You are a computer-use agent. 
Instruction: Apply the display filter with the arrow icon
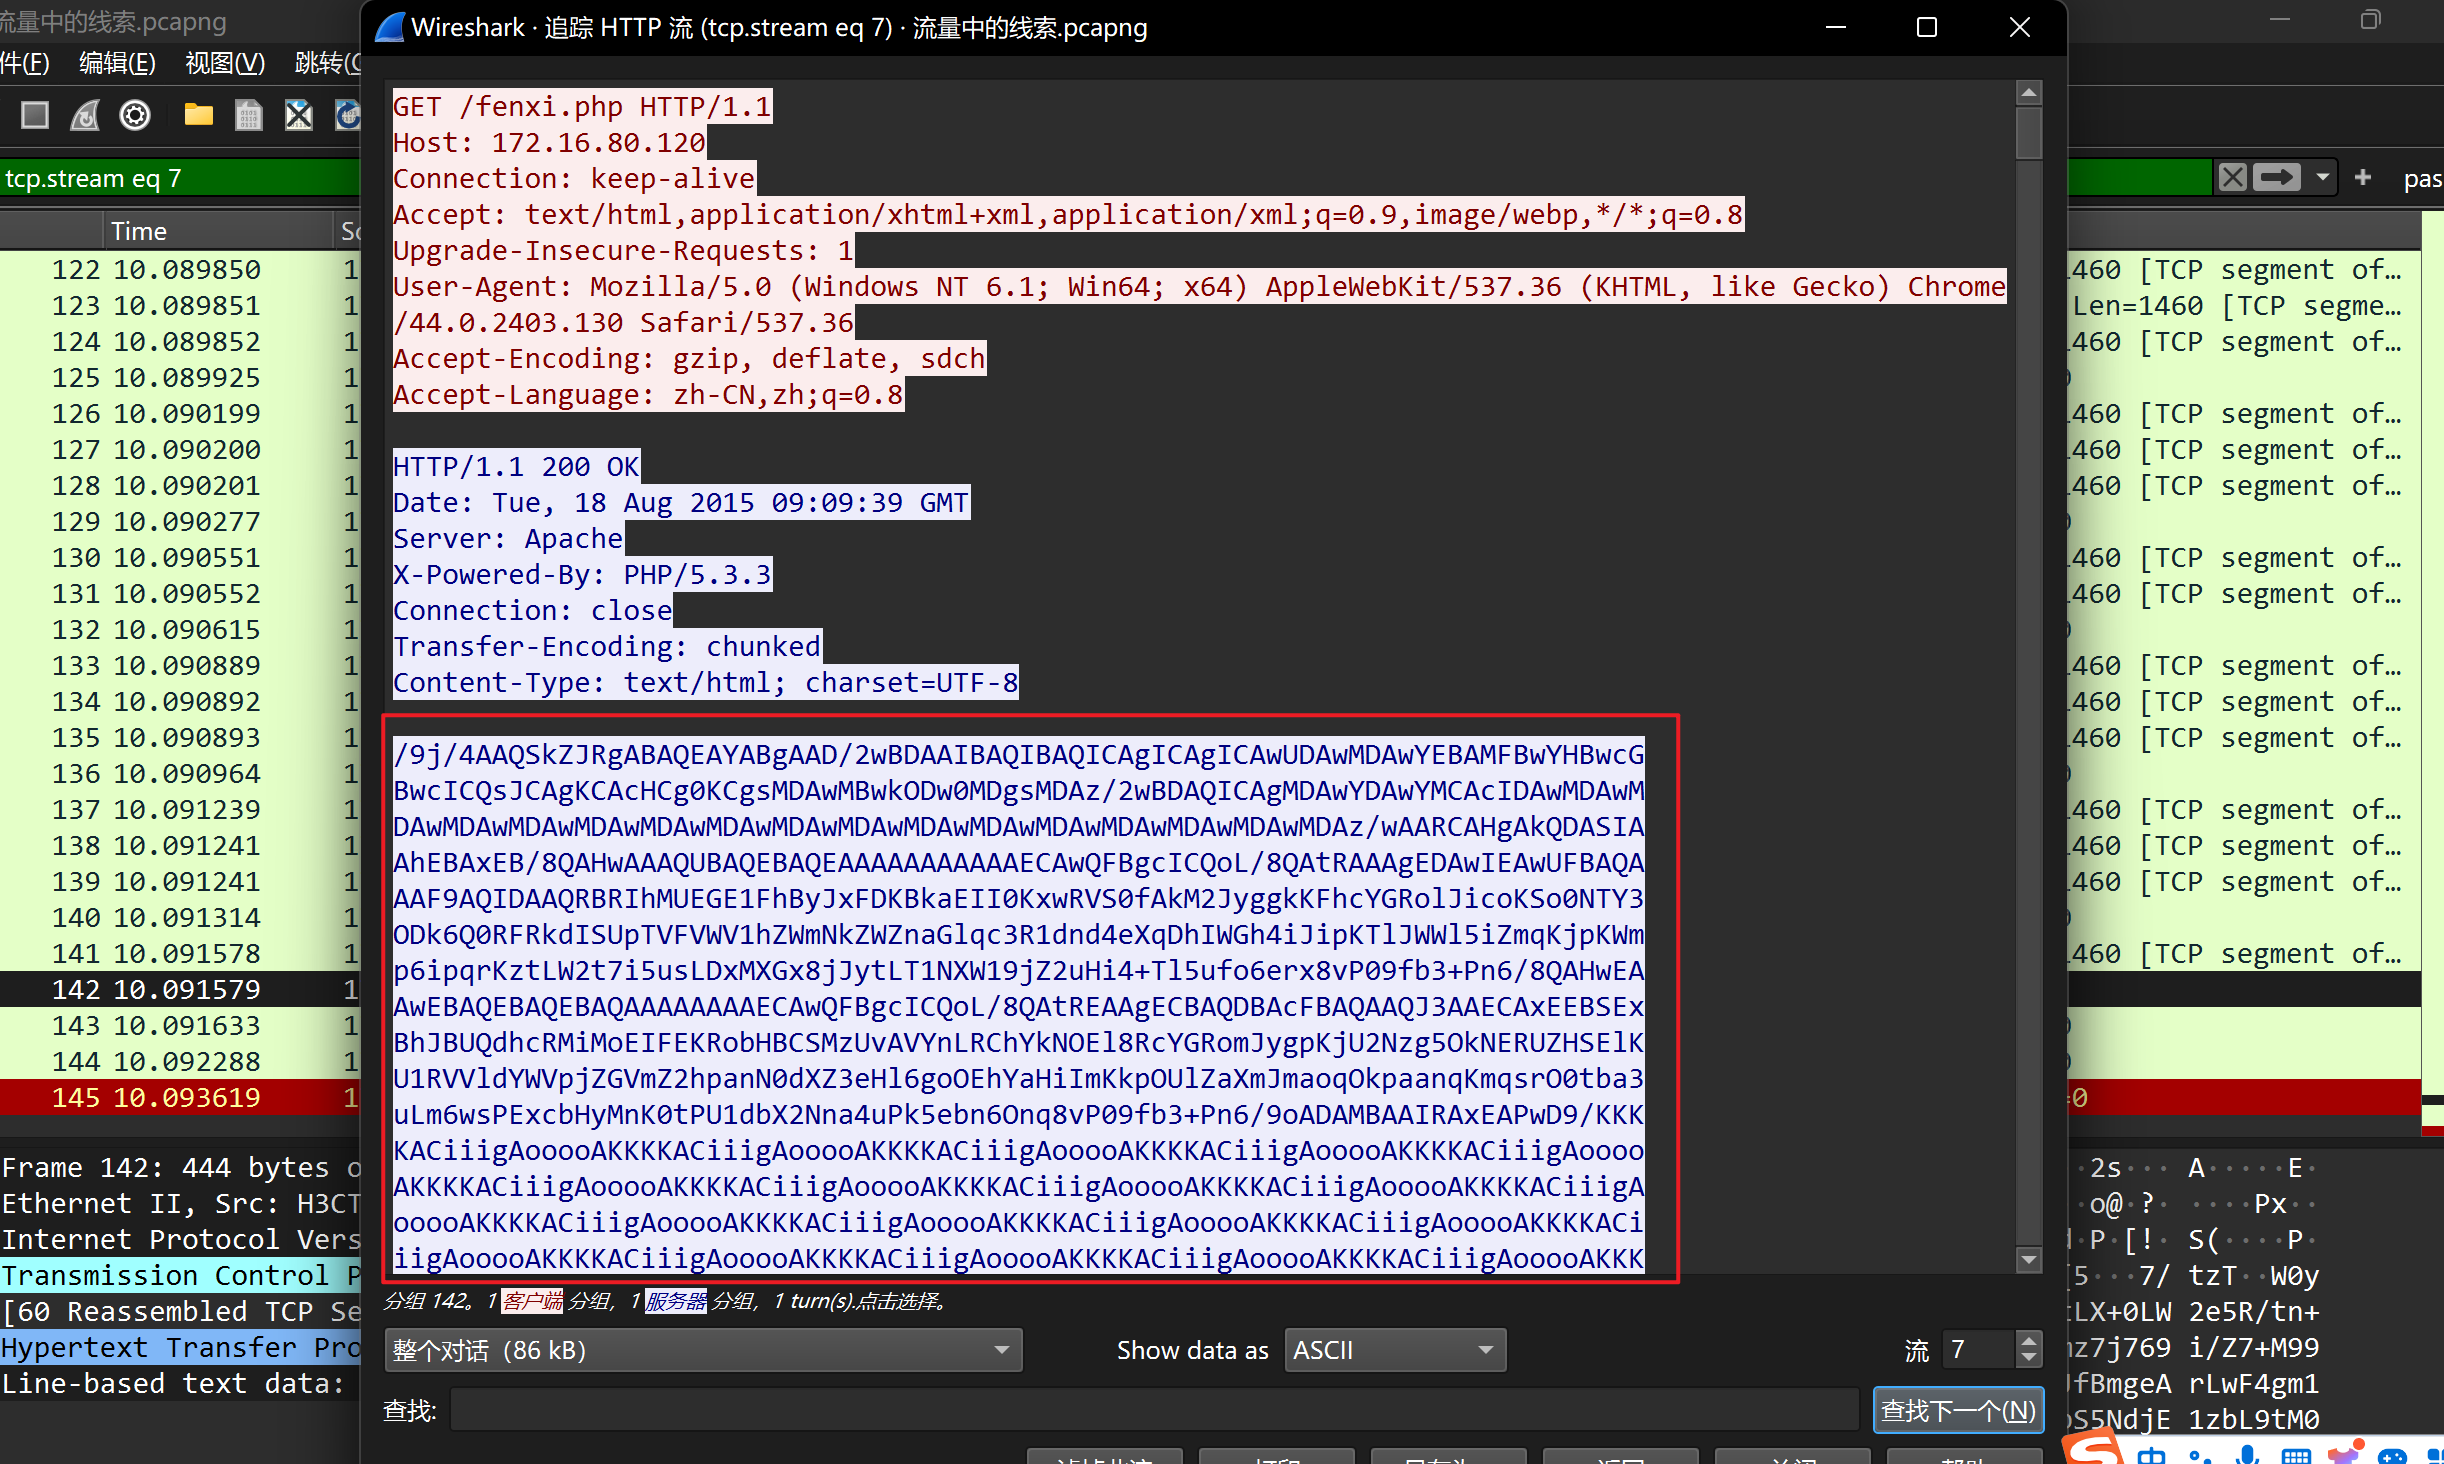2277,178
